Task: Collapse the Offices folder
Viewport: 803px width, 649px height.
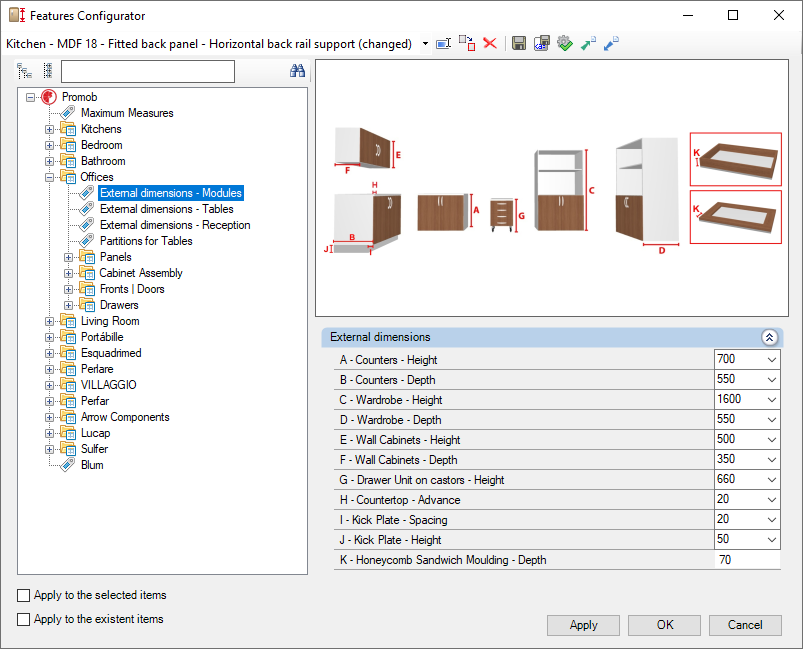Action: (x=50, y=177)
